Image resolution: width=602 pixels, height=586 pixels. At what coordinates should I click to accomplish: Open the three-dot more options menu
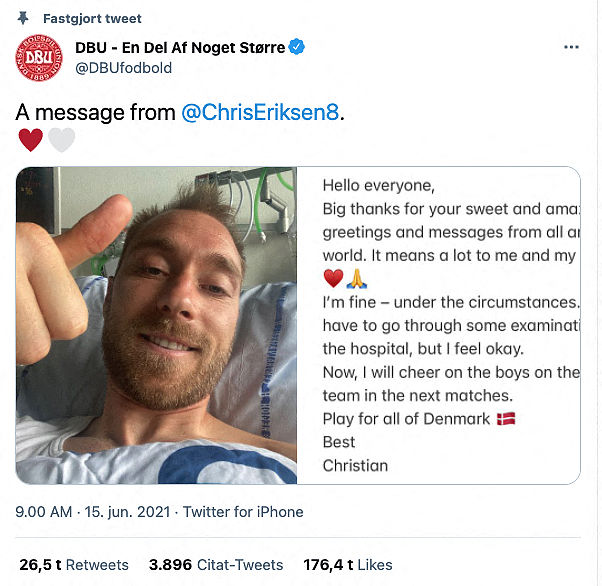571,47
